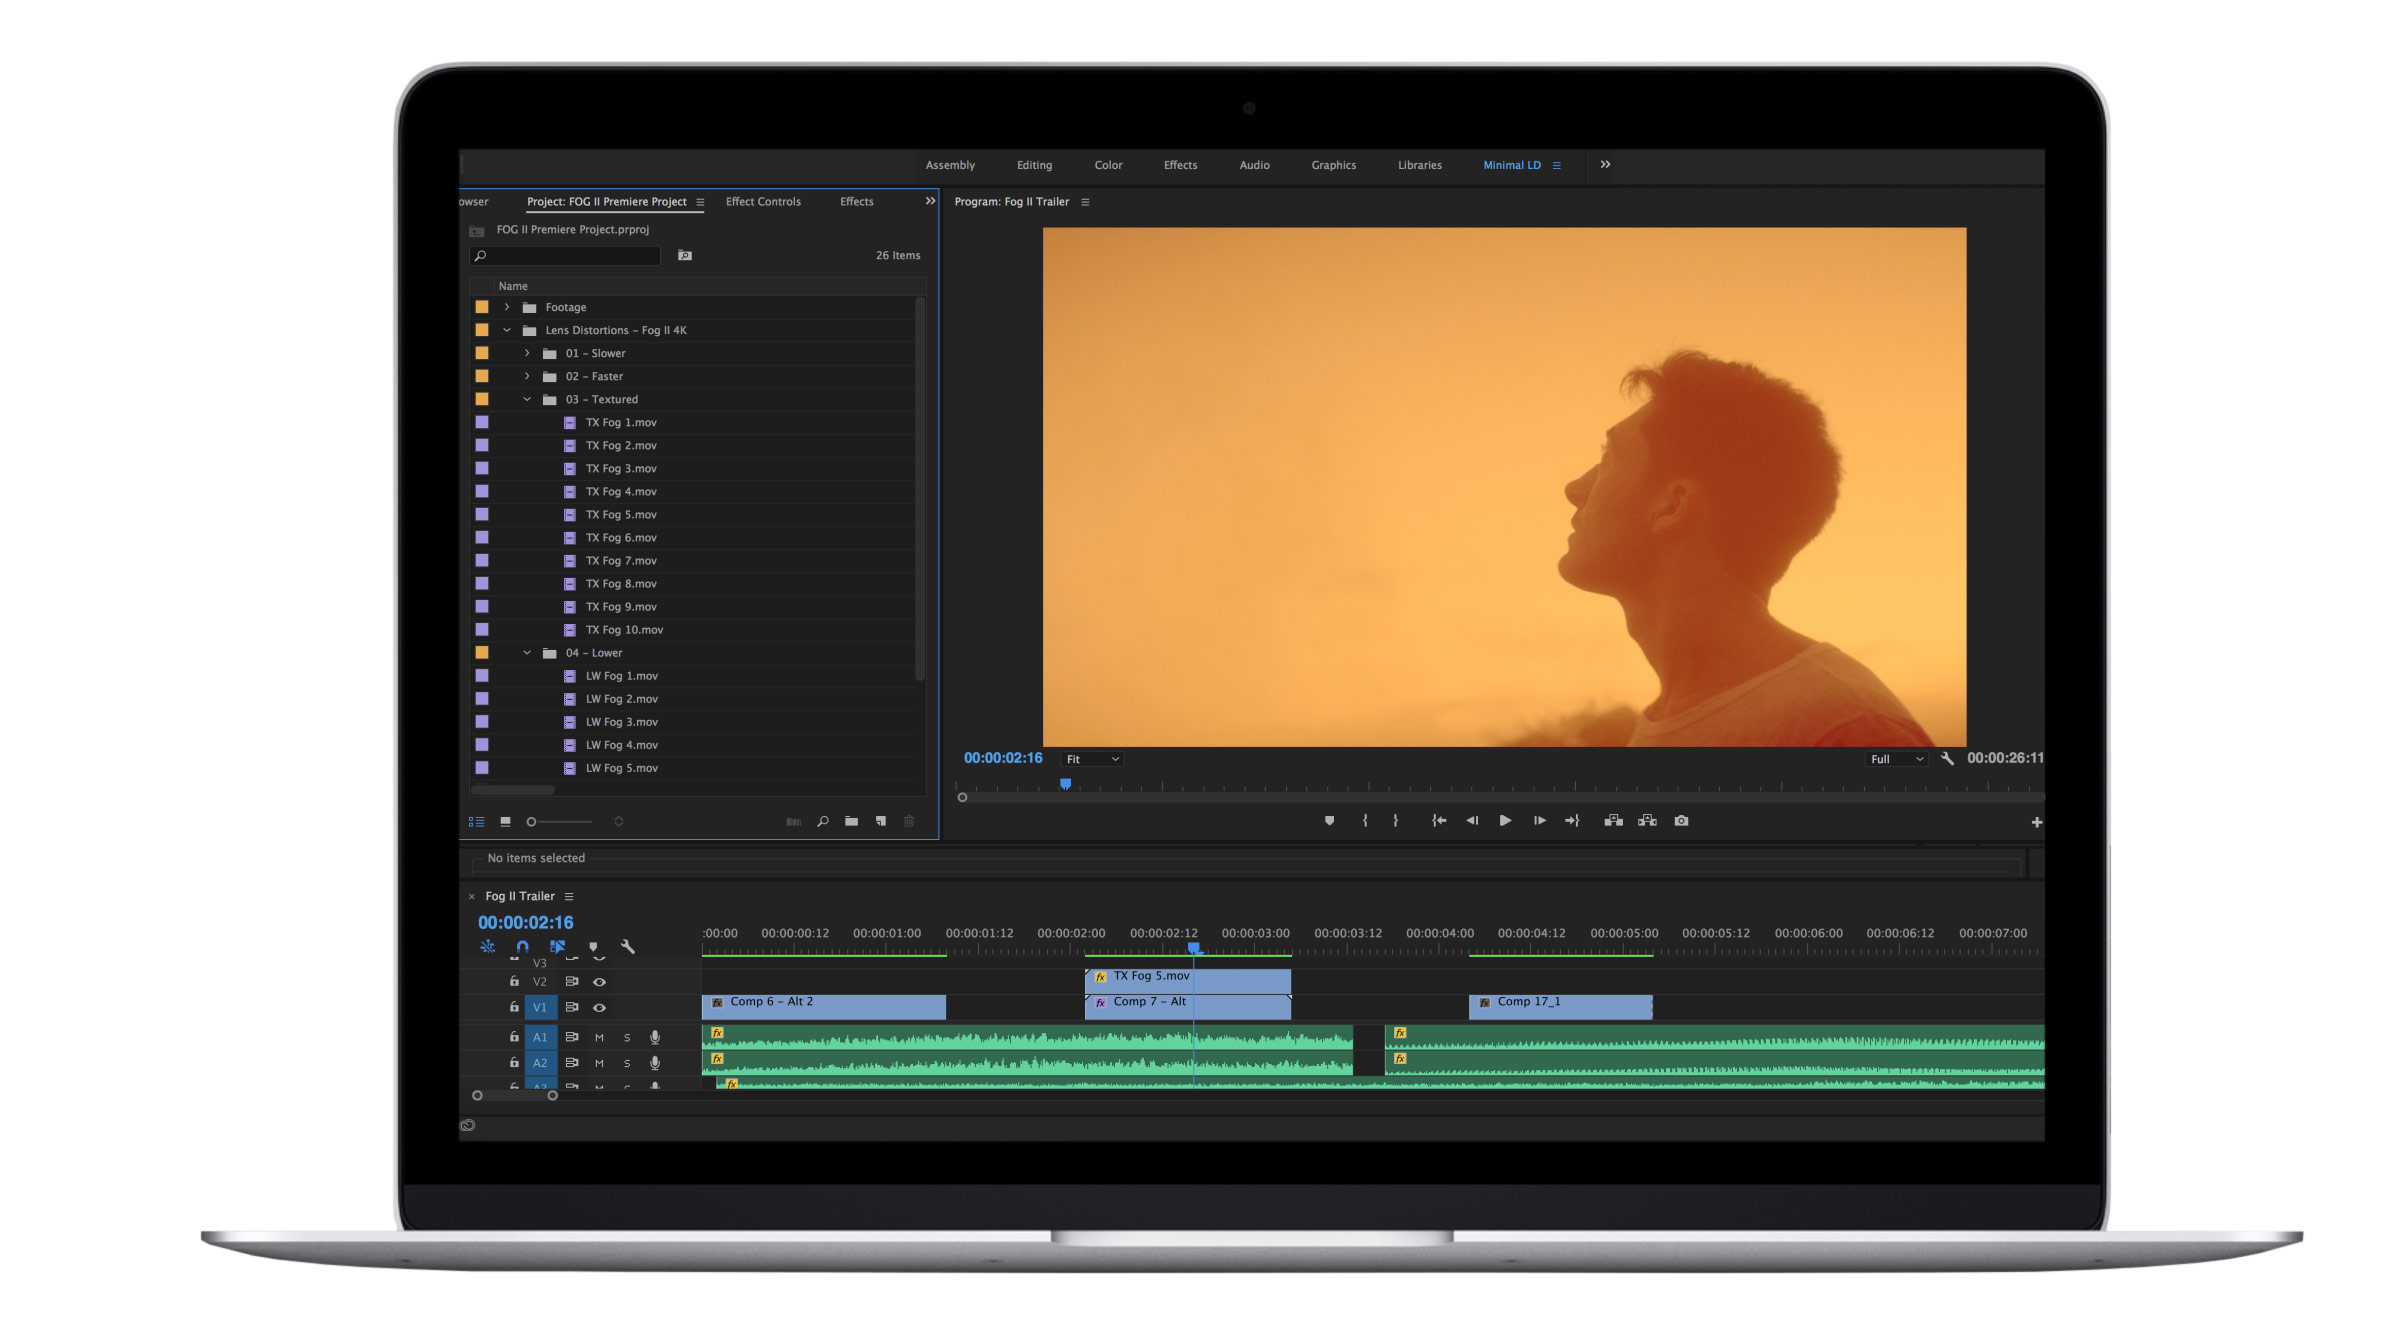Collapse the Lens Distortions – Fog II 4K bin
The height and width of the screenshot is (1325, 2400).
[x=507, y=330]
